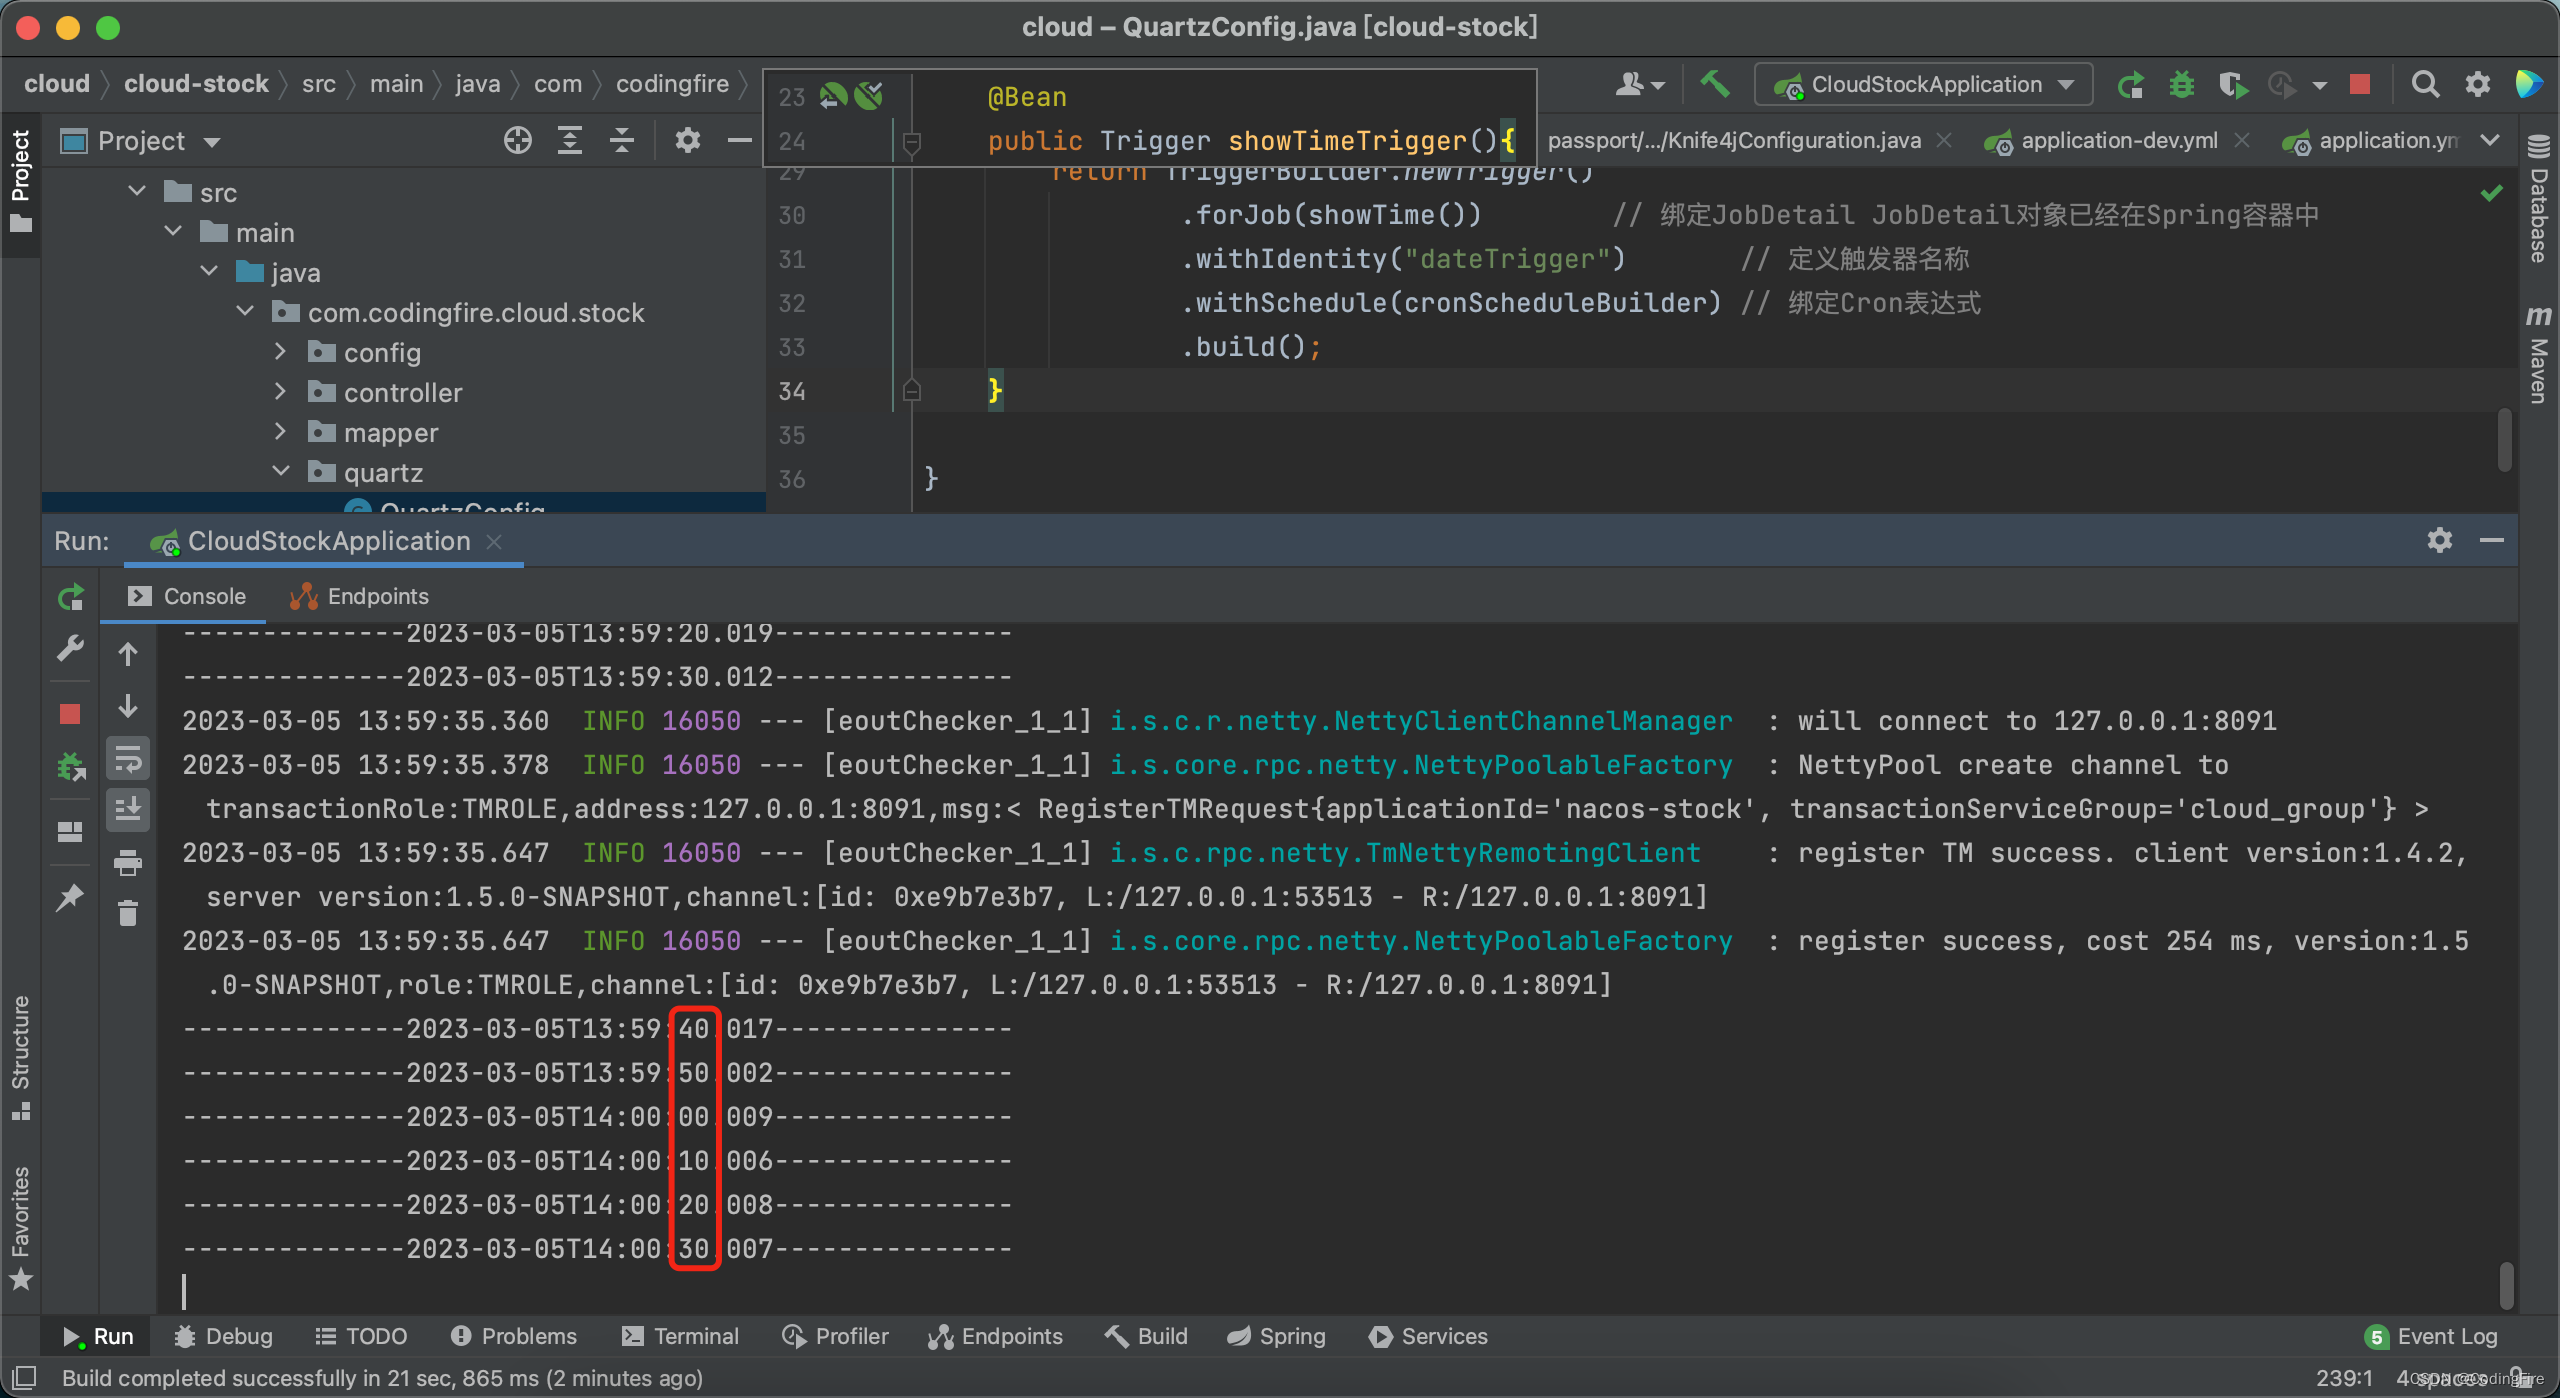This screenshot has height=1398, width=2560.
Task: Open the CloudStockApplication run configuration dropdown
Action: pos(1924,85)
